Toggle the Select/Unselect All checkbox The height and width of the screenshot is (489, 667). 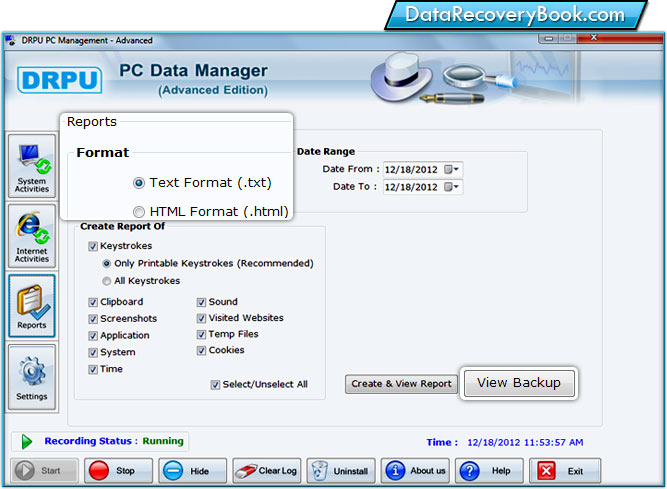click(215, 385)
